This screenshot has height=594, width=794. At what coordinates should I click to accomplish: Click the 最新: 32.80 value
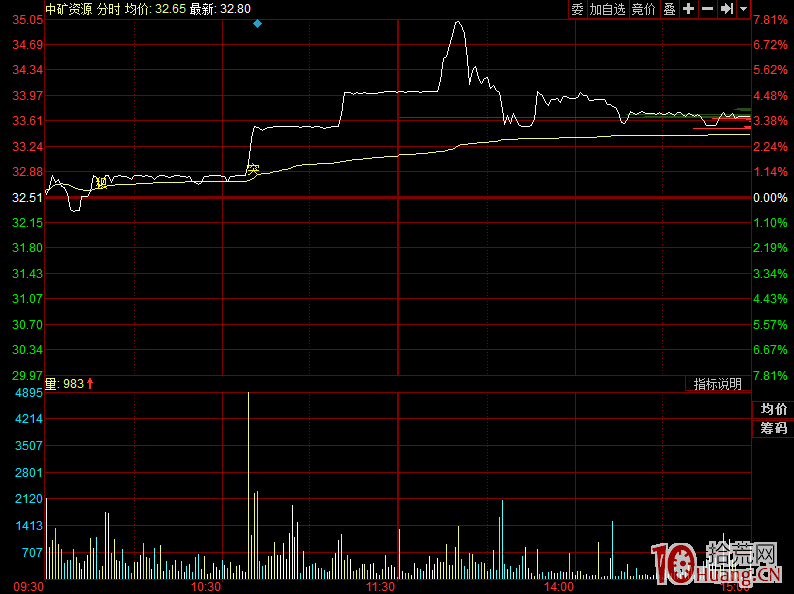[220, 9]
